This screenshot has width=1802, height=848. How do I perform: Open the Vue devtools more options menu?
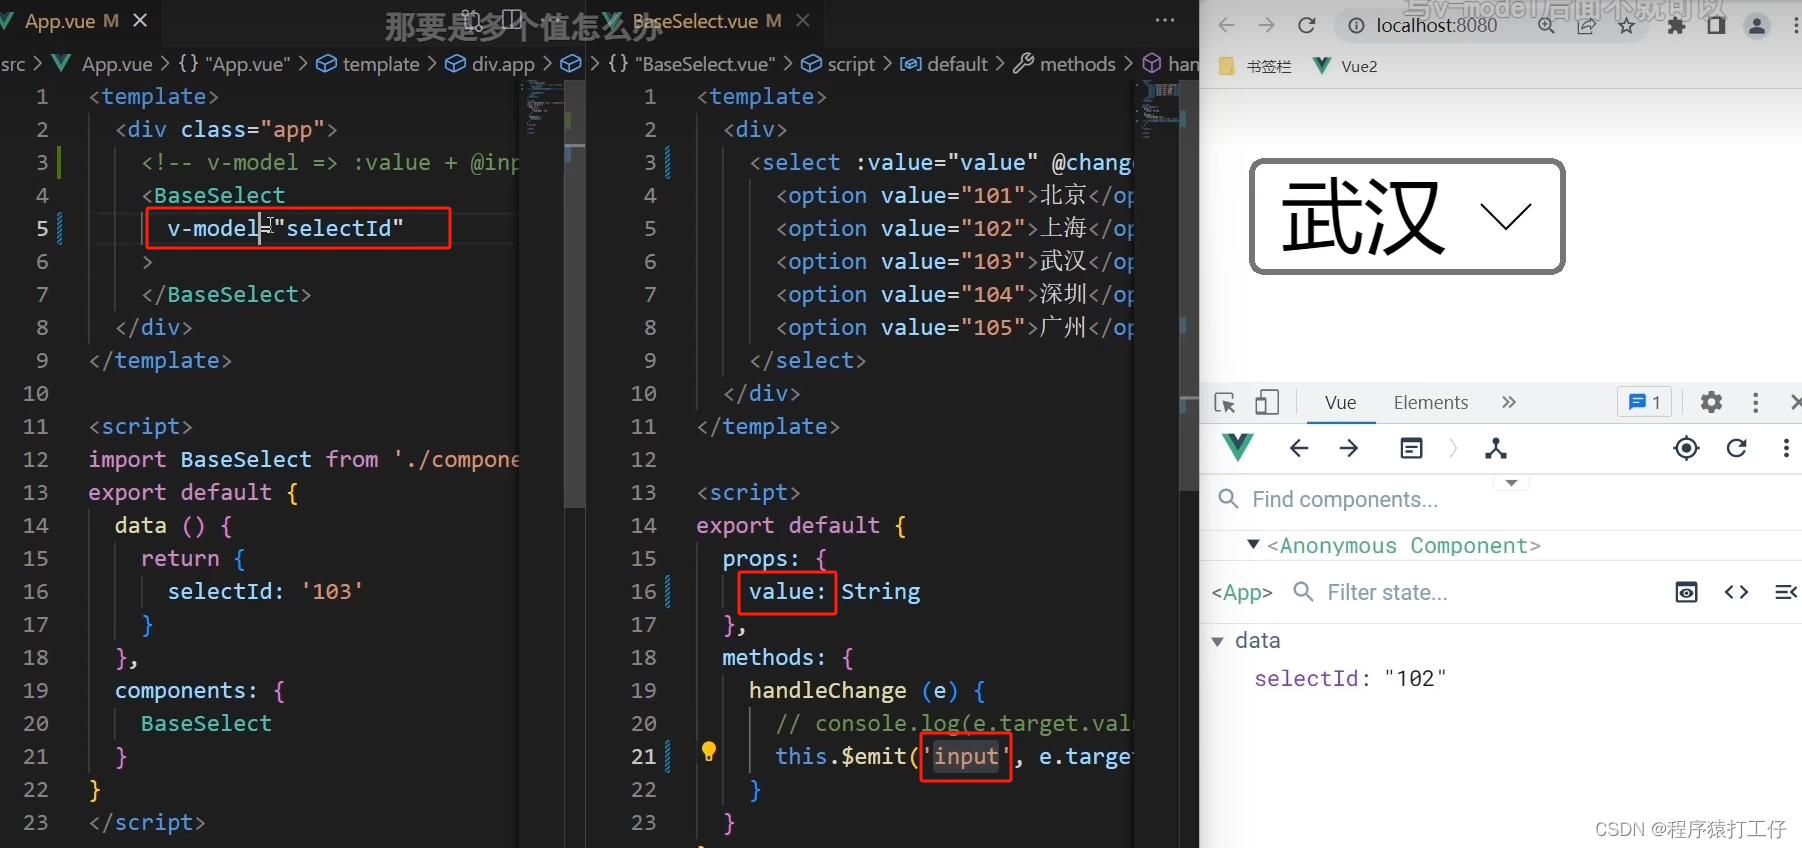(x=1786, y=448)
